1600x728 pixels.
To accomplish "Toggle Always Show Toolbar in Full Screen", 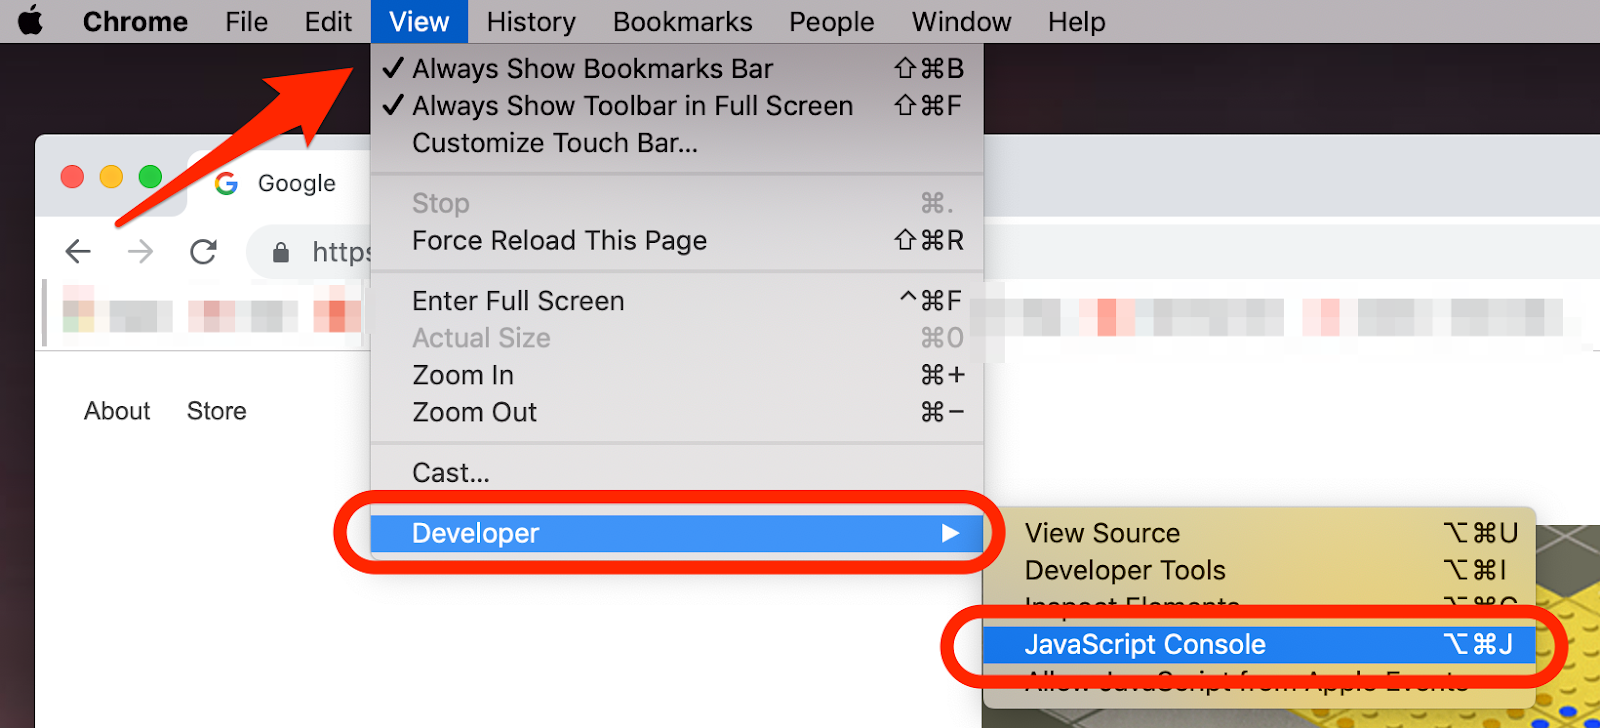I will (677, 105).
